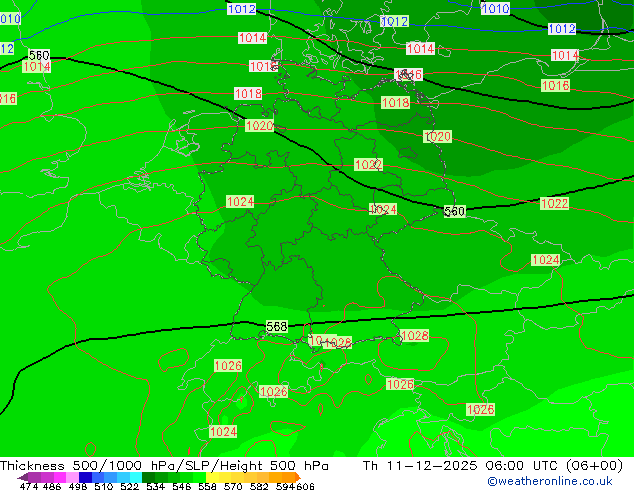Open the weatheronline.co.uk link
The height and width of the screenshot is (490, 634).
click(550, 481)
